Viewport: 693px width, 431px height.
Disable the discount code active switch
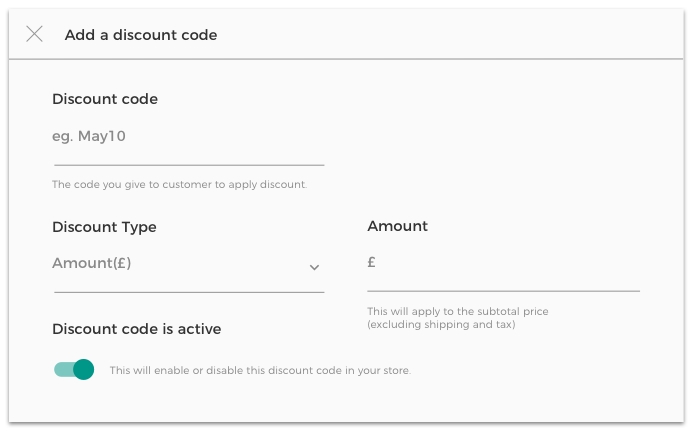(74, 370)
